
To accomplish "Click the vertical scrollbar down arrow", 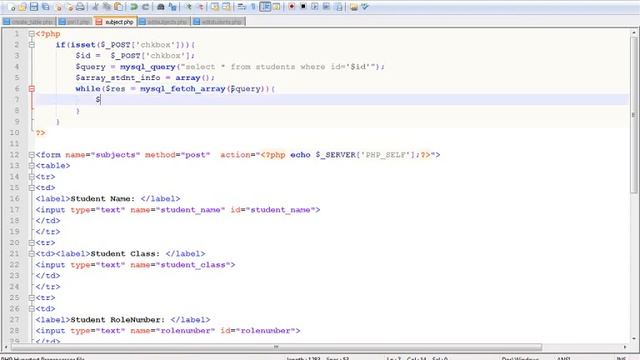I will [634, 338].
